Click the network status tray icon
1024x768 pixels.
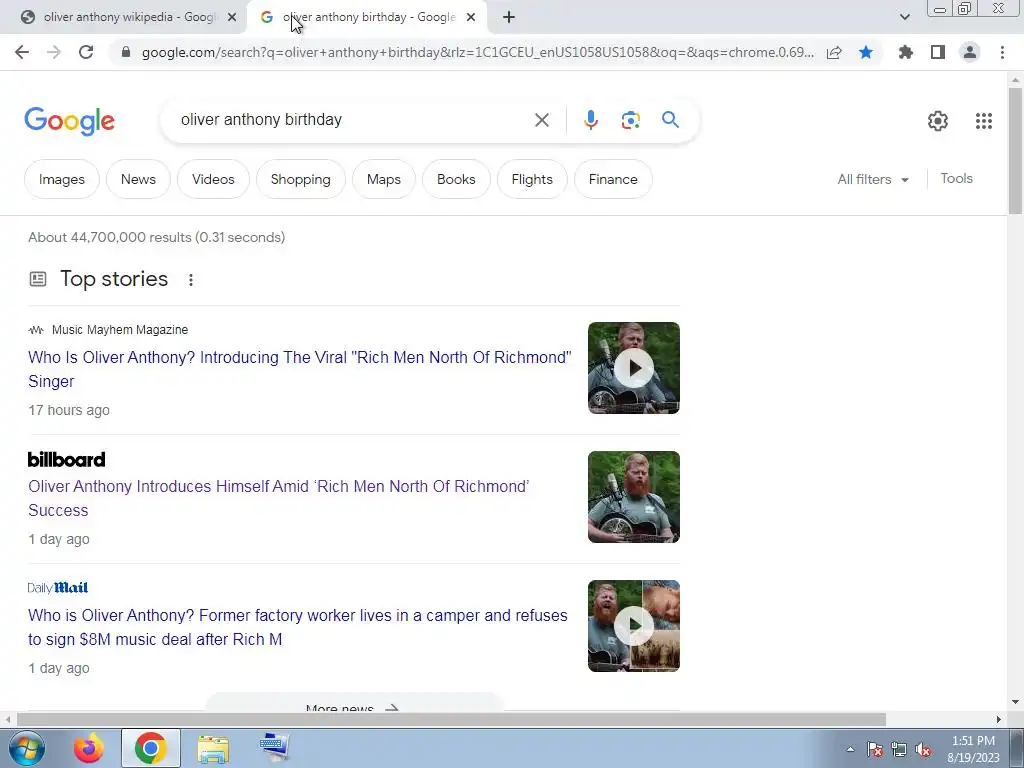point(899,750)
